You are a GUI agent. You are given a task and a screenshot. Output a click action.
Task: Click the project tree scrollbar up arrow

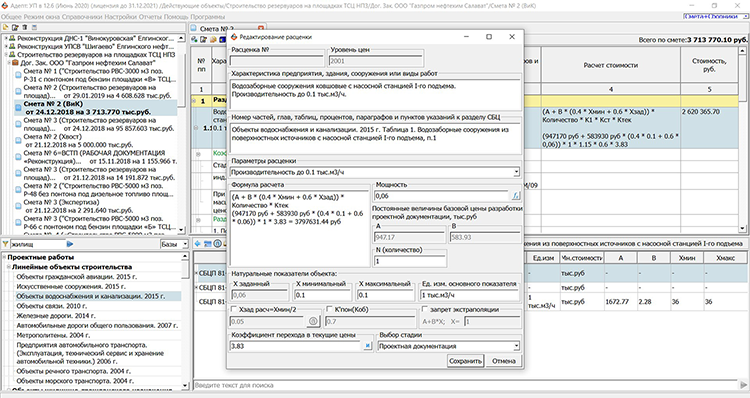tap(181, 38)
